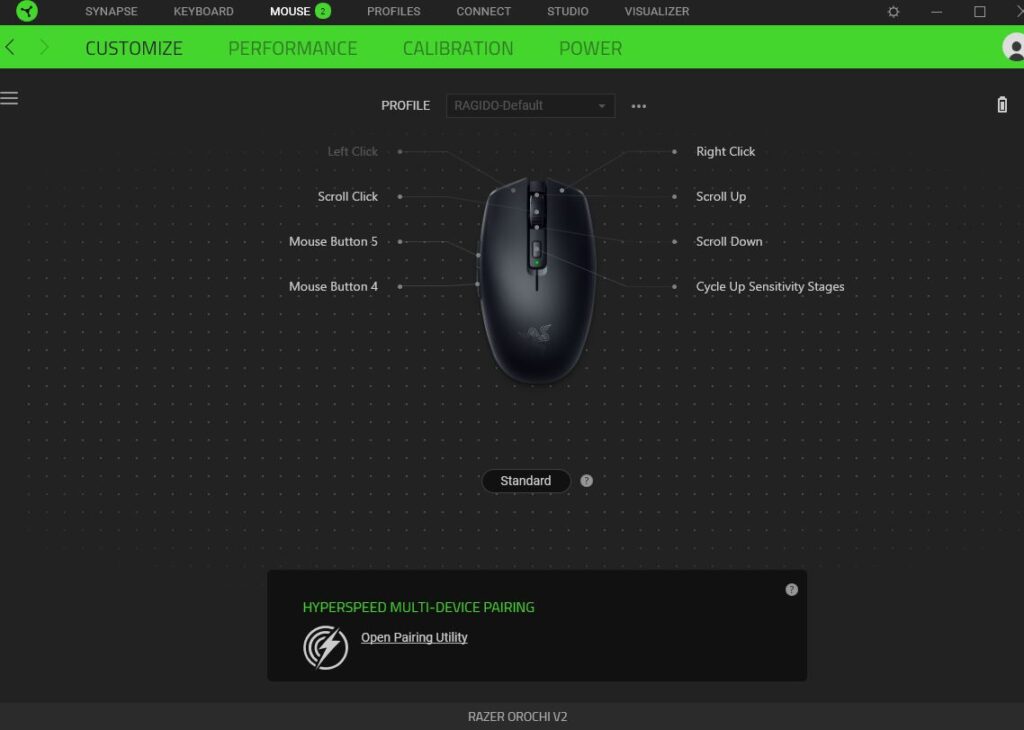Open the hamburger sidebar menu
Image resolution: width=1024 pixels, height=730 pixels.
(9, 99)
